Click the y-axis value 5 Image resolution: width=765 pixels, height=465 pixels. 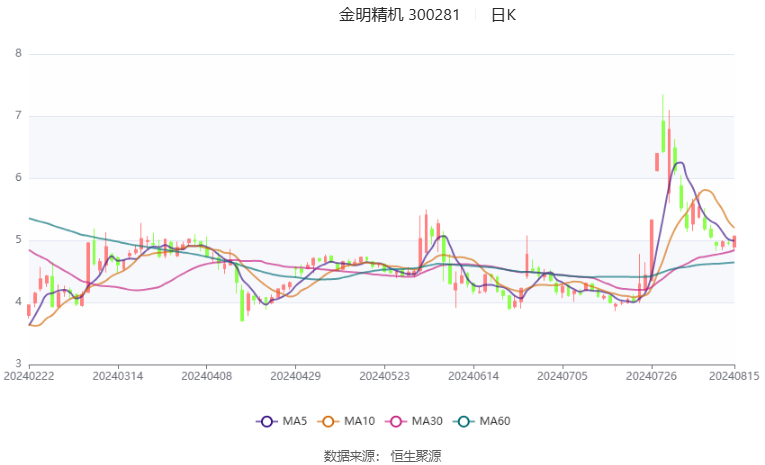click(19, 240)
